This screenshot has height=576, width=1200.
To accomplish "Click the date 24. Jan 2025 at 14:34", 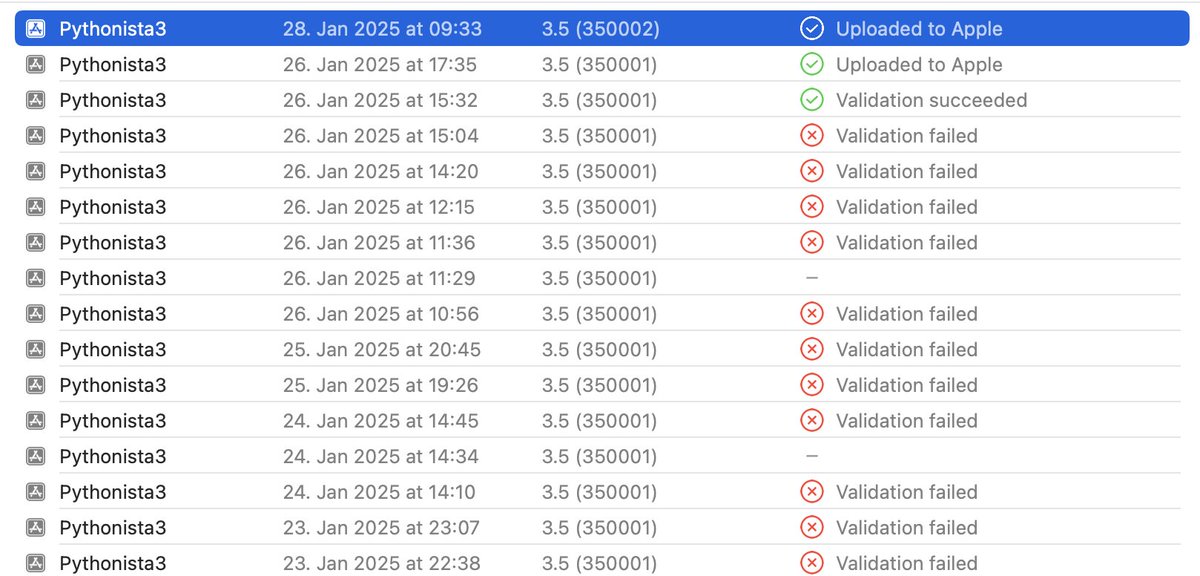I will pyautogui.click(x=381, y=457).
